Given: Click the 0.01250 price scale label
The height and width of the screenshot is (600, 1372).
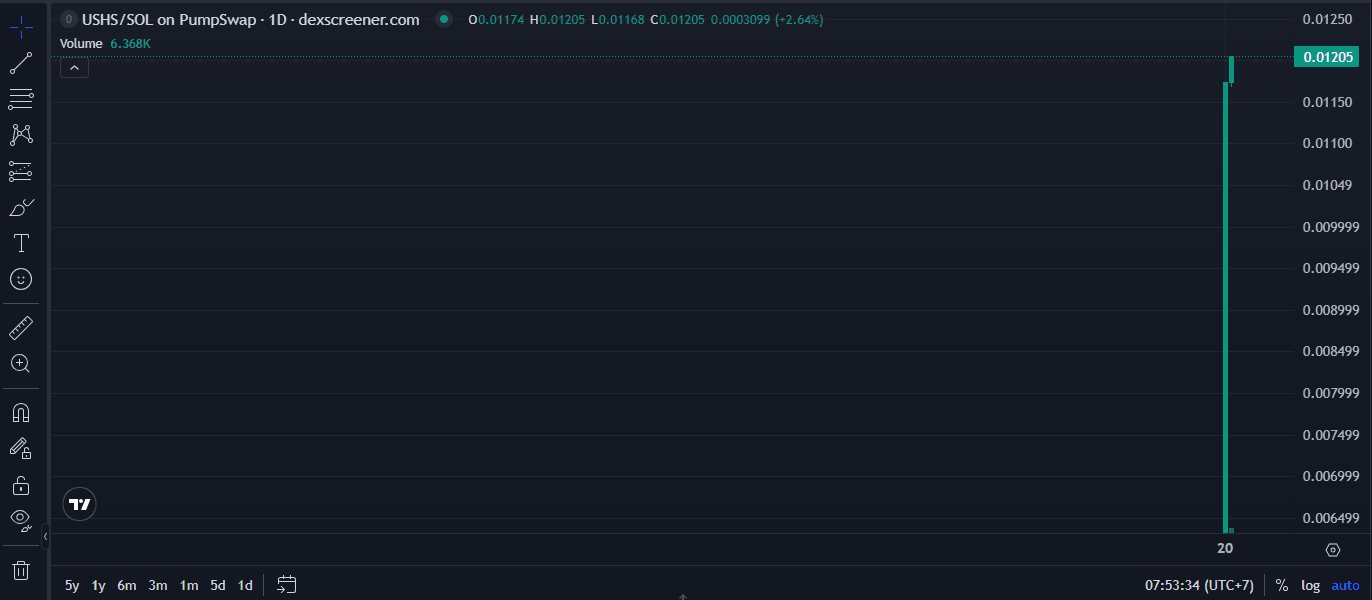Looking at the screenshot, I should point(1328,19).
